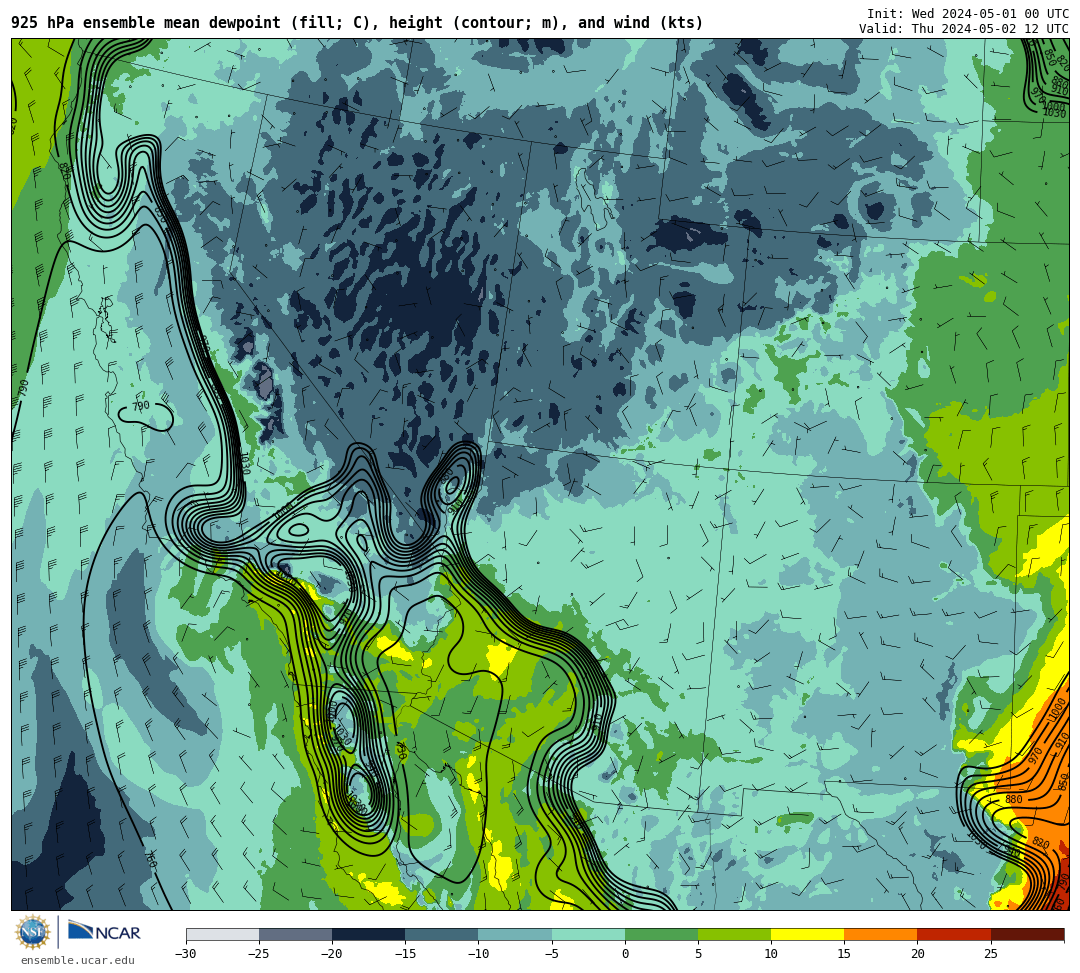The height and width of the screenshot is (973, 1080).
Task: Open the ensemble.ucar.edu link text
Action: tap(78, 961)
